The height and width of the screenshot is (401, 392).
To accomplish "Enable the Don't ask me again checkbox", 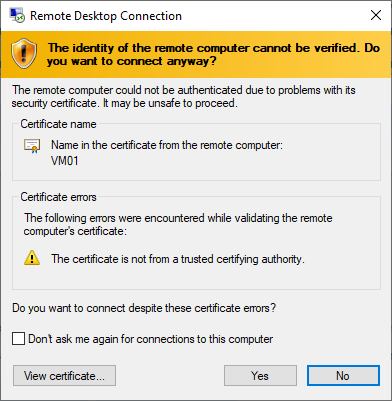I will pyautogui.click(x=18, y=339).
